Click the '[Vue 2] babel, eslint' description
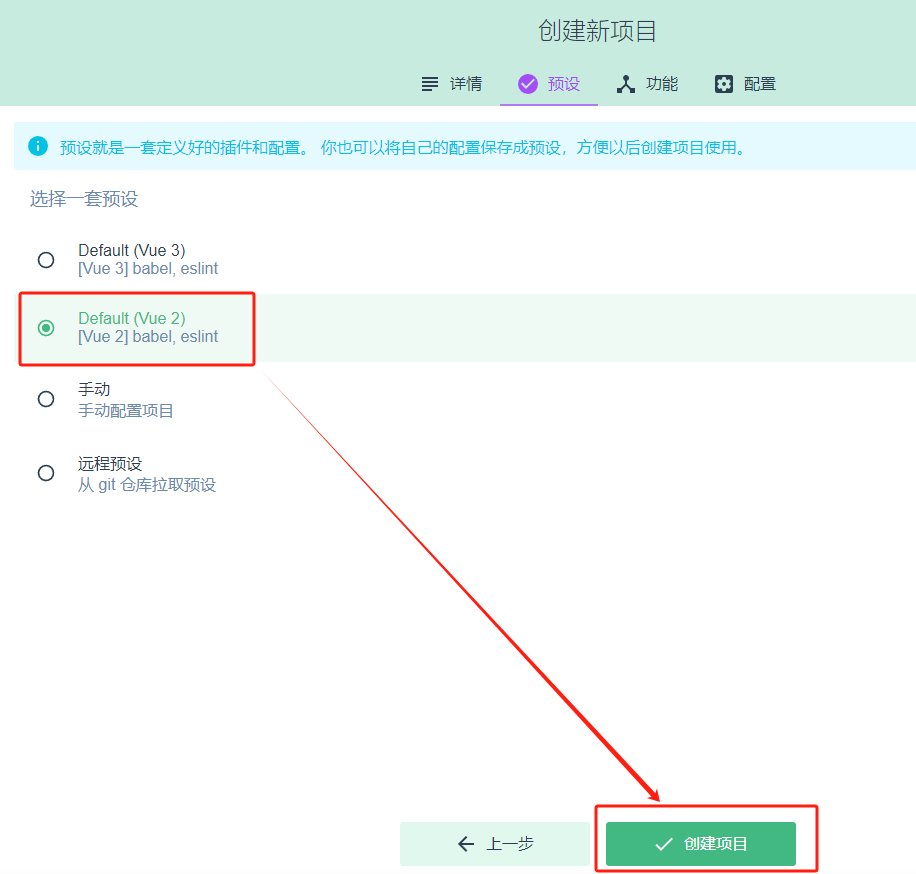 pos(148,337)
